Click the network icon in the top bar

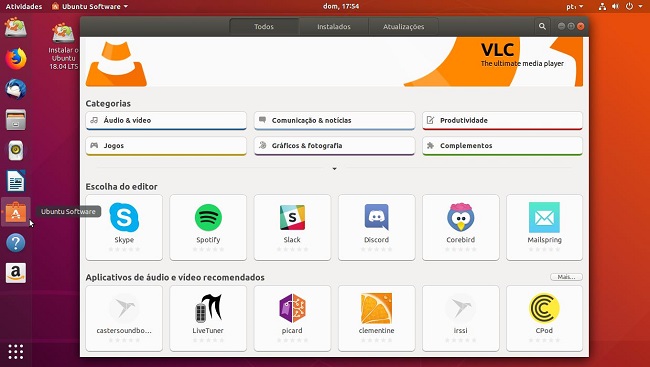coord(602,6)
